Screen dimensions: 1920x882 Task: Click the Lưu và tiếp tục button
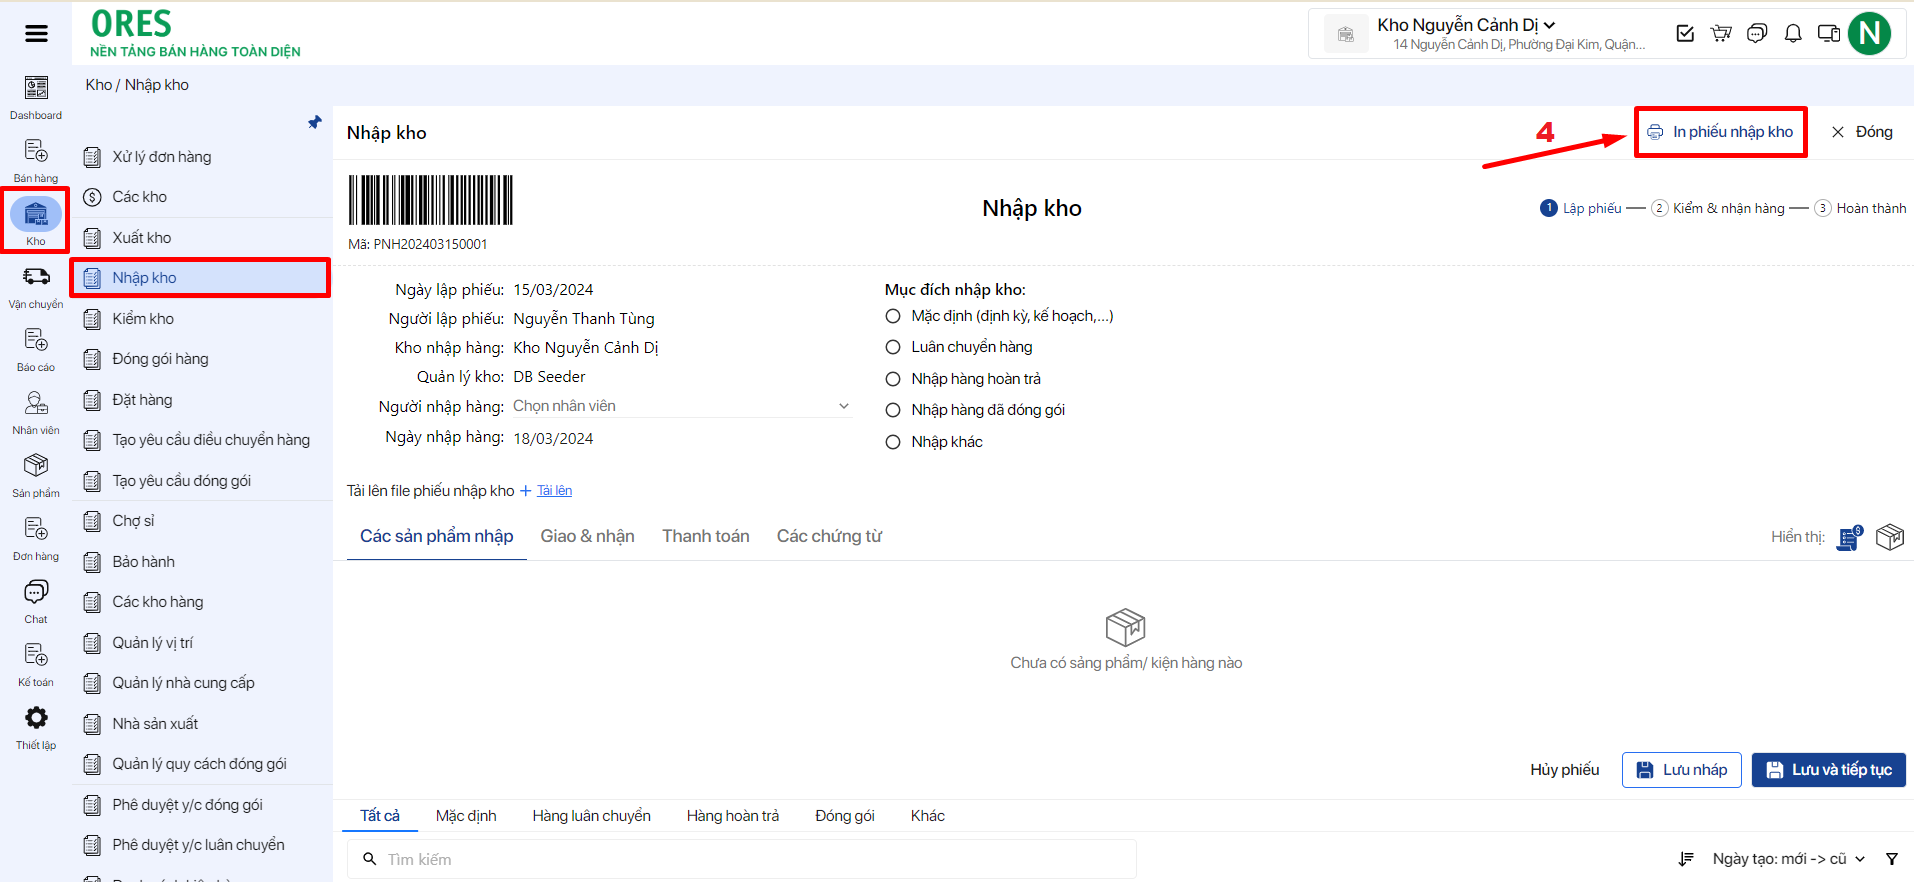point(1828,770)
